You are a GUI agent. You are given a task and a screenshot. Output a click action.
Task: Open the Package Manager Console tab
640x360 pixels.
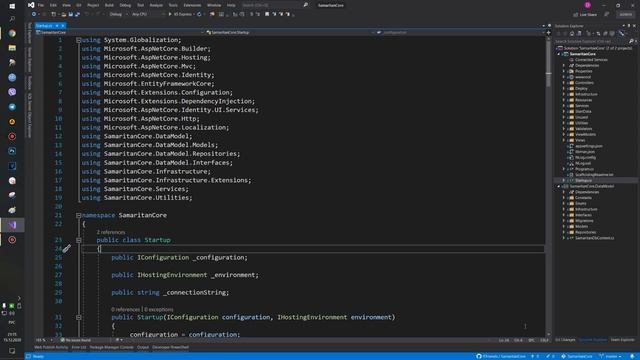[111, 347]
